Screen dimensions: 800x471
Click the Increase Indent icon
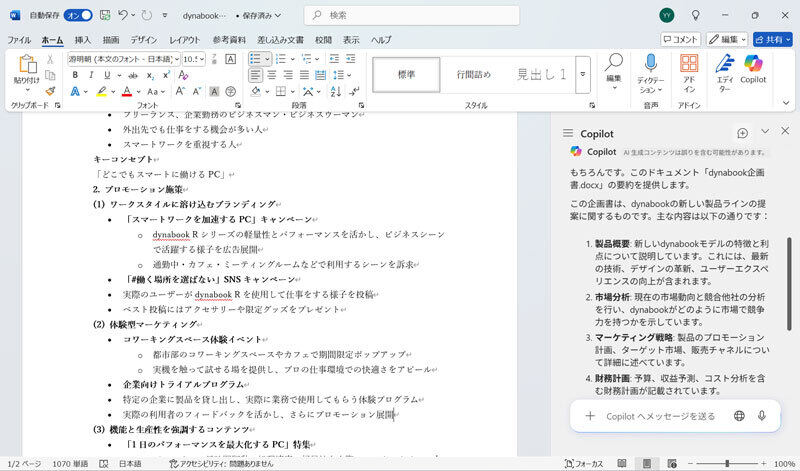[351, 59]
